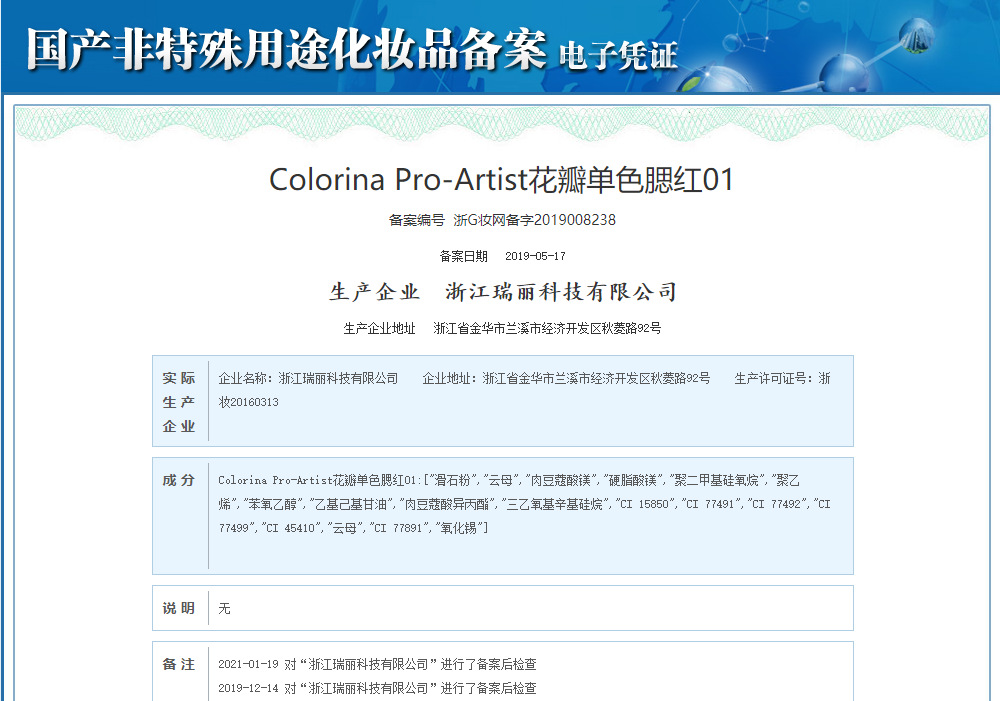1000x701 pixels.
Task: Click the 实际生产企业 section label
Action: point(179,402)
